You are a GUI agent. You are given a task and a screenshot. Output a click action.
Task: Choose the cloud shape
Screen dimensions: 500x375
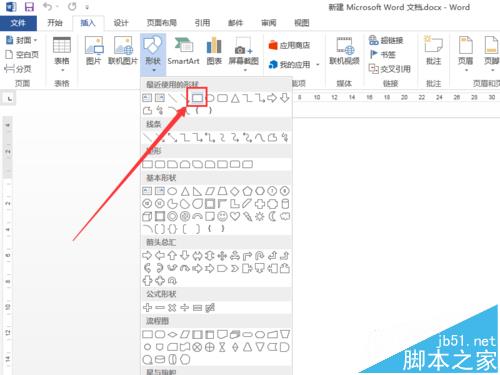coord(285,217)
